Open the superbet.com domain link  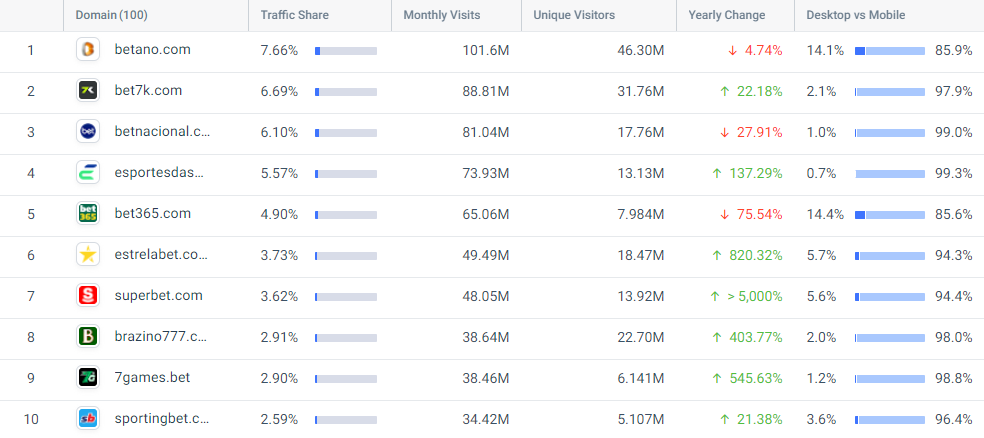point(158,296)
